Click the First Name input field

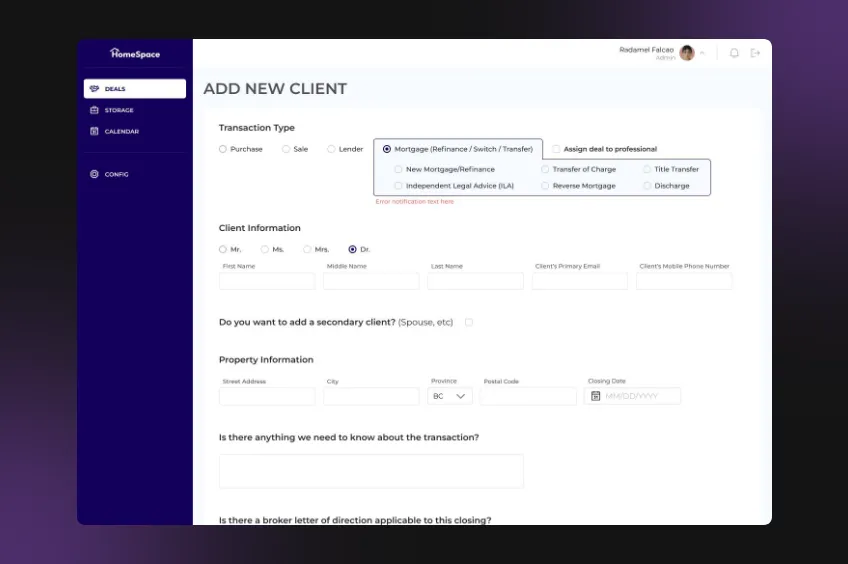click(x=267, y=282)
